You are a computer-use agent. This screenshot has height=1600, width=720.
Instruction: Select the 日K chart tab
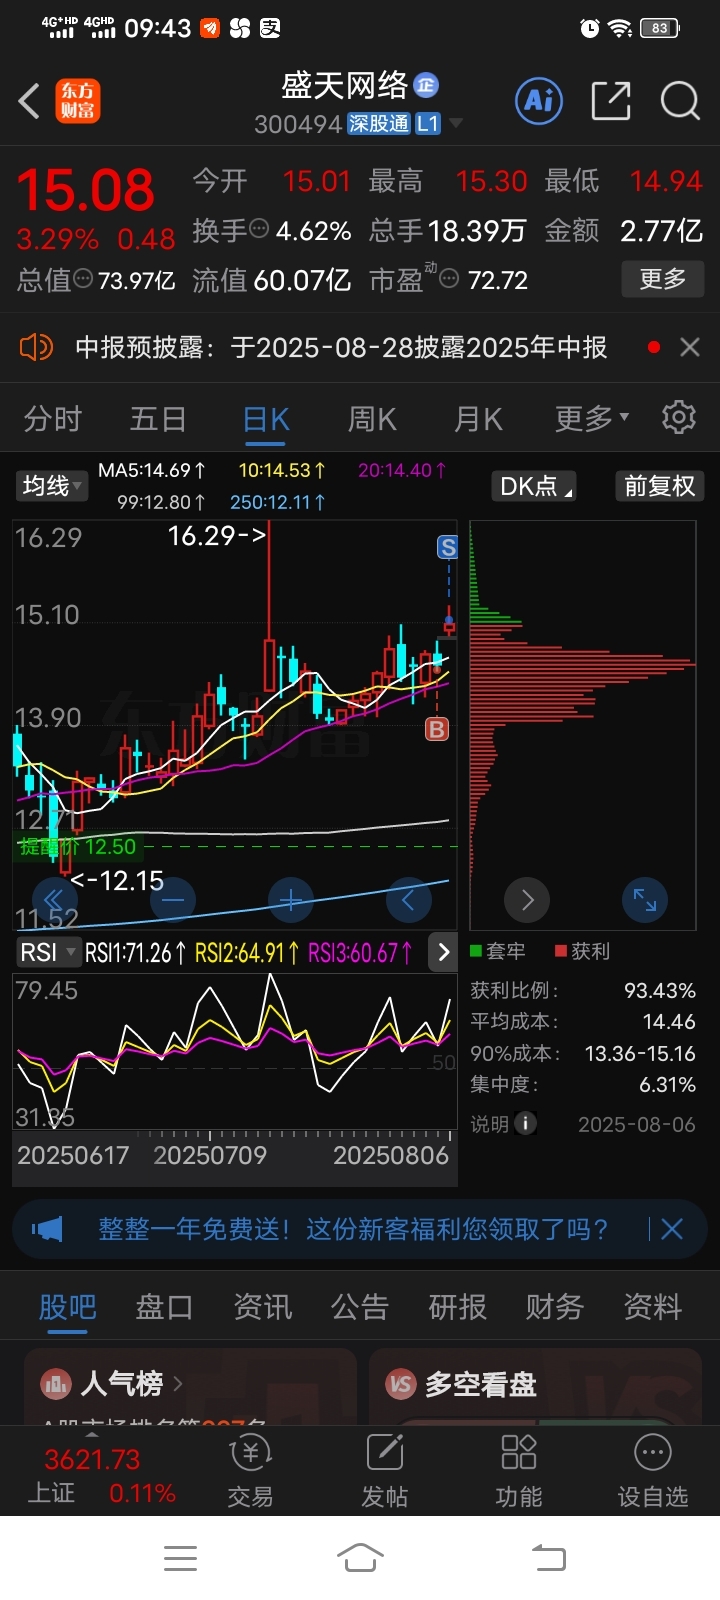tap(266, 418)
